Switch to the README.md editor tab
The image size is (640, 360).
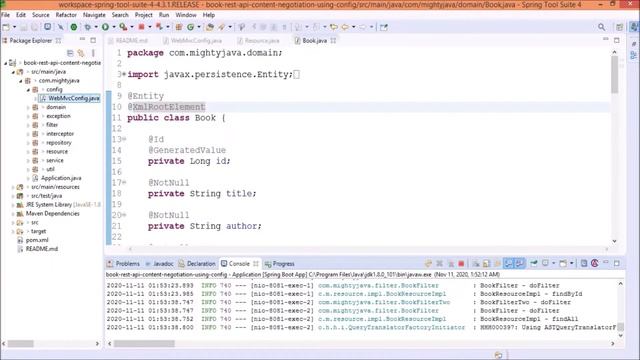click(x=128, y=40)
